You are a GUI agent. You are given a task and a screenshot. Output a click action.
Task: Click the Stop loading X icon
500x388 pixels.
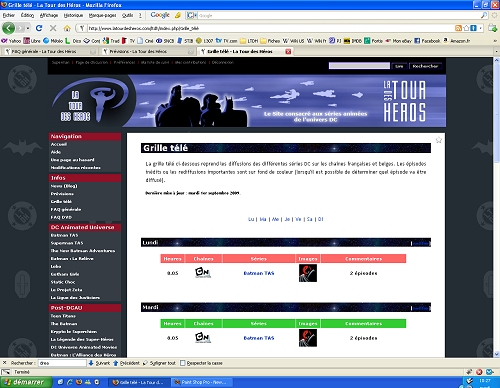coord(53,28)
